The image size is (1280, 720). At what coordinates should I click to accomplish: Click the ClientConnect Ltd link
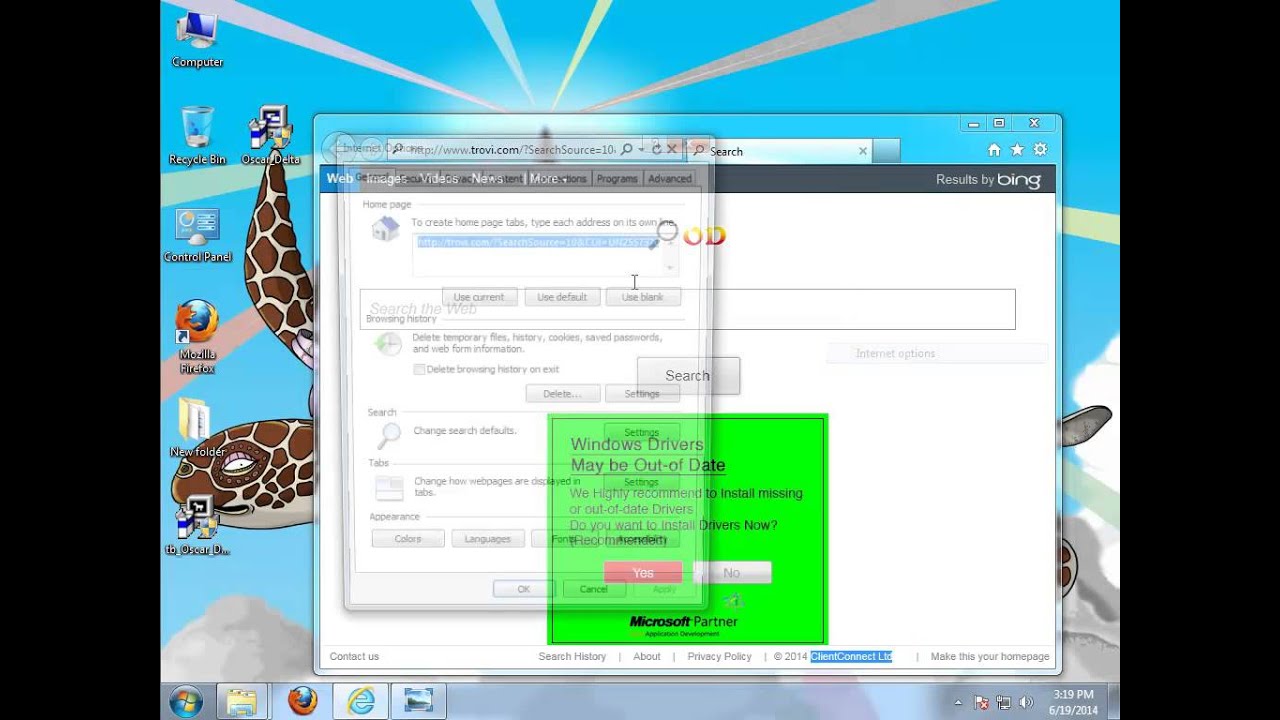click(851, 657)
